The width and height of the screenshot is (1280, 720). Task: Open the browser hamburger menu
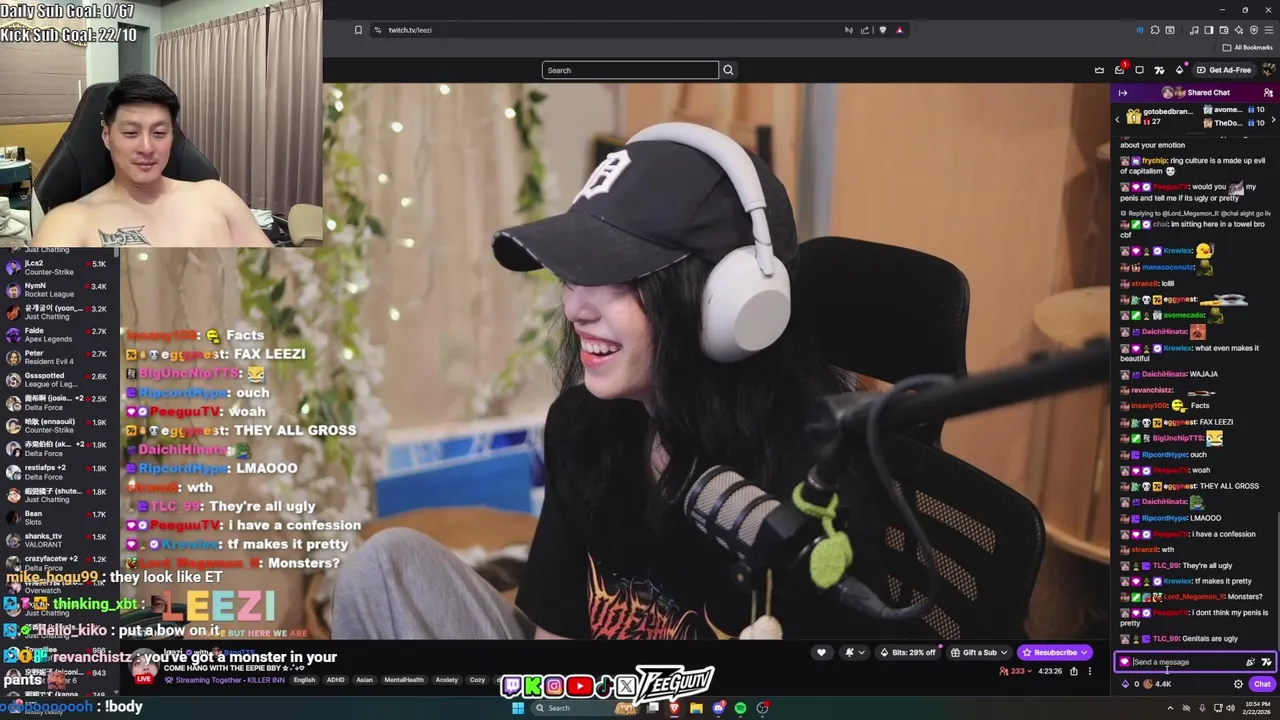pyautogui.click(x=1270, y=30)
